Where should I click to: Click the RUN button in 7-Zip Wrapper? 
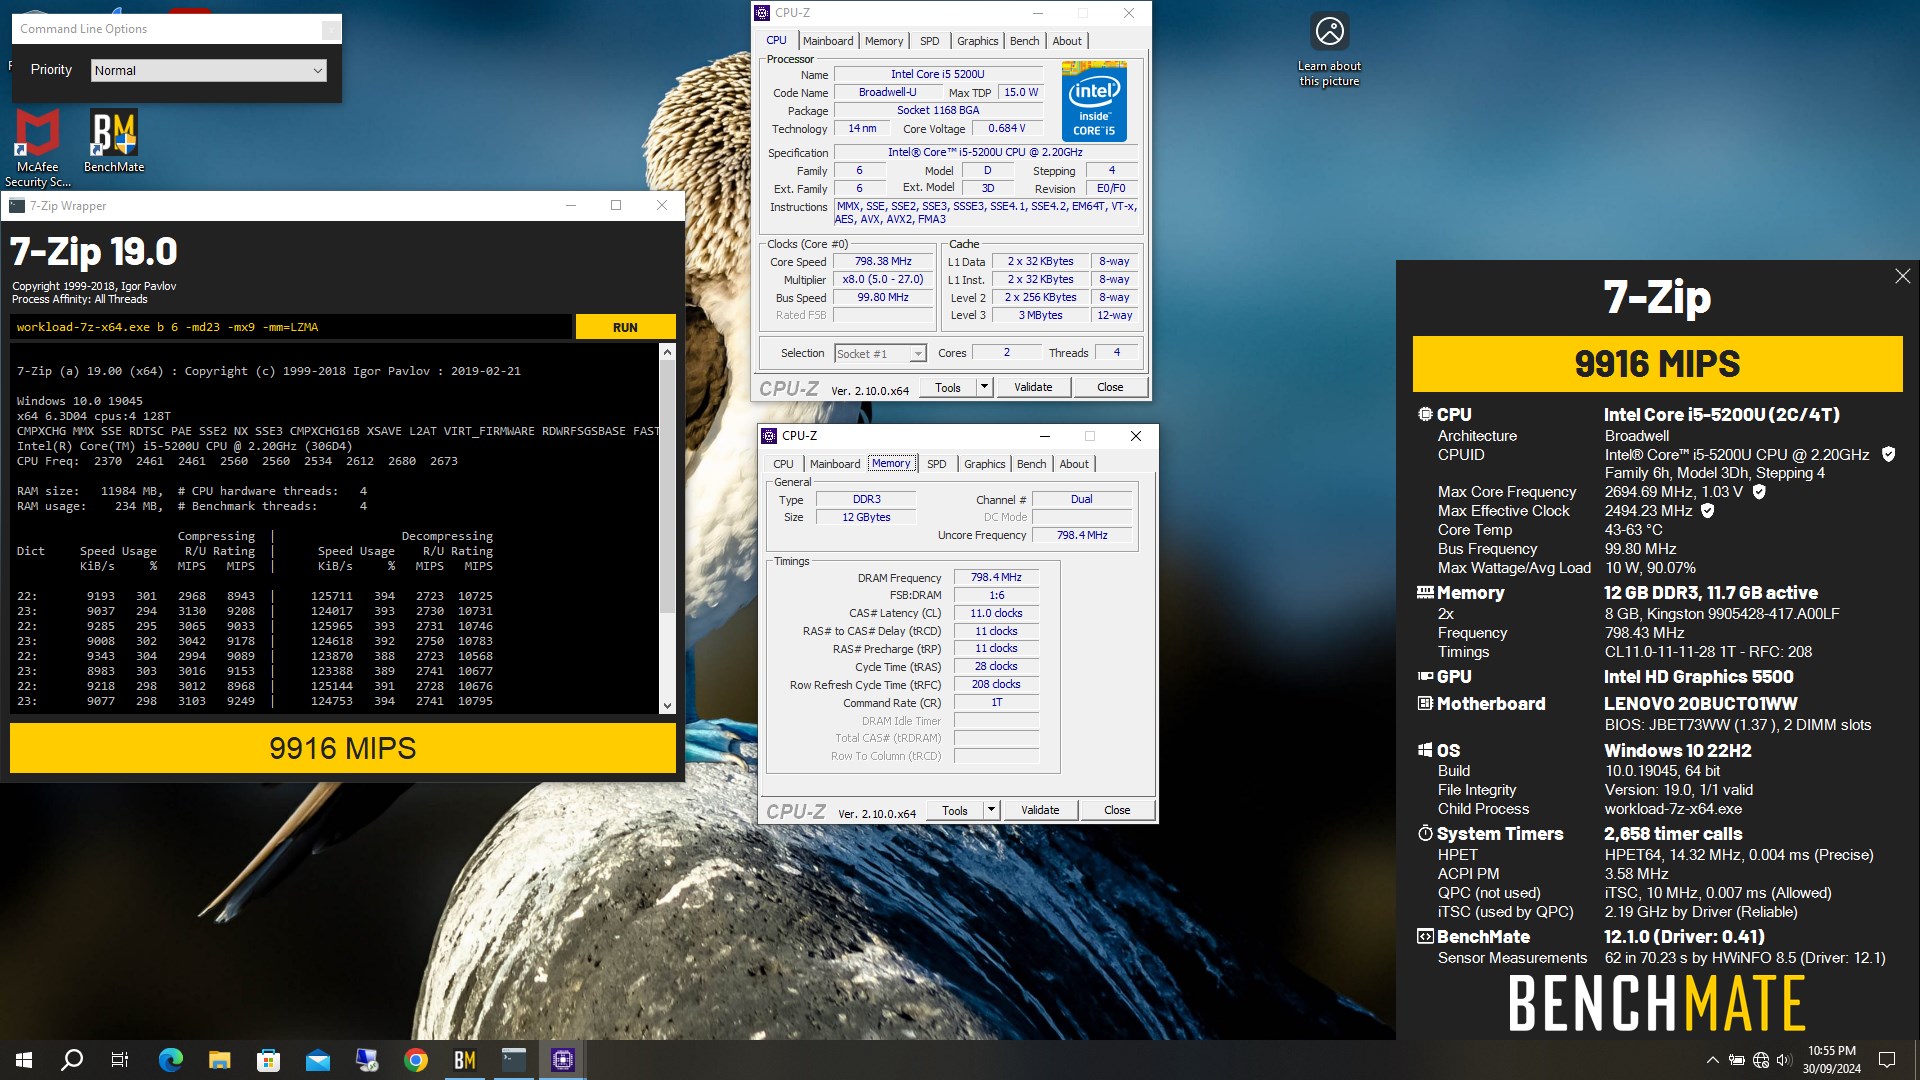pos(625,327)
